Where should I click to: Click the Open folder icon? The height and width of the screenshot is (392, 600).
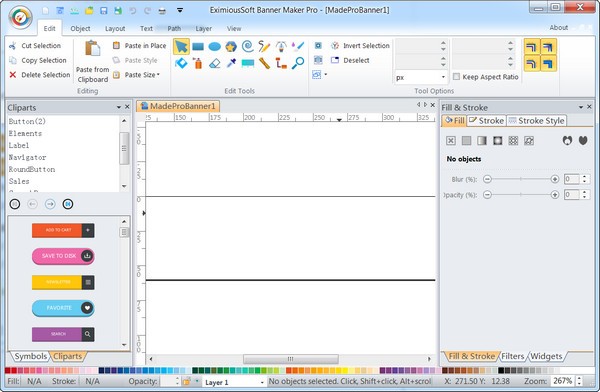89,11
